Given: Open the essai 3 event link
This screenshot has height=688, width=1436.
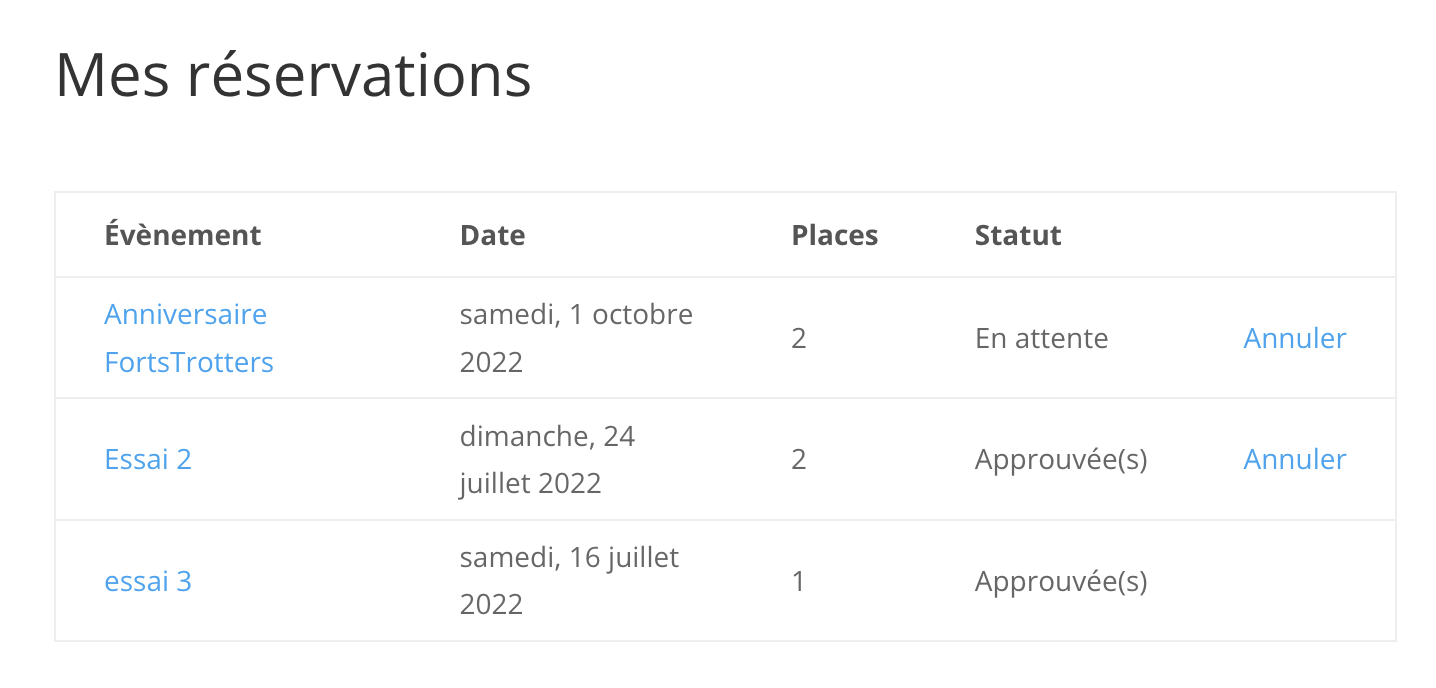Looking at the screenshot, I should [x=148, y=581].
